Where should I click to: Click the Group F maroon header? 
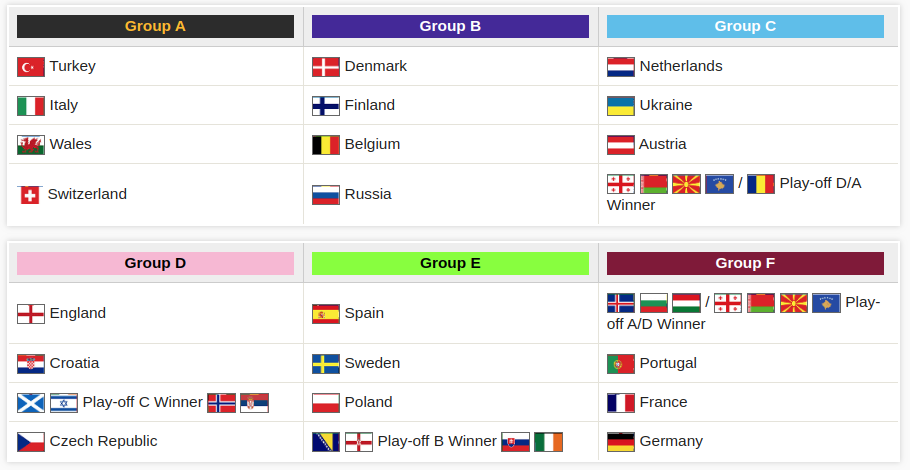point(745,263)
